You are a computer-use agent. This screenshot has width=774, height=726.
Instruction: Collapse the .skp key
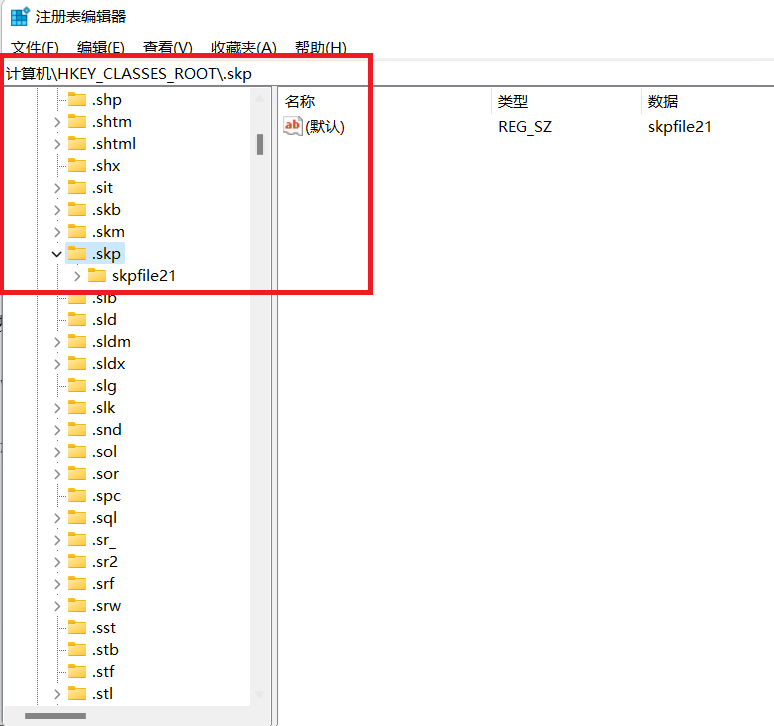[57, 254]
